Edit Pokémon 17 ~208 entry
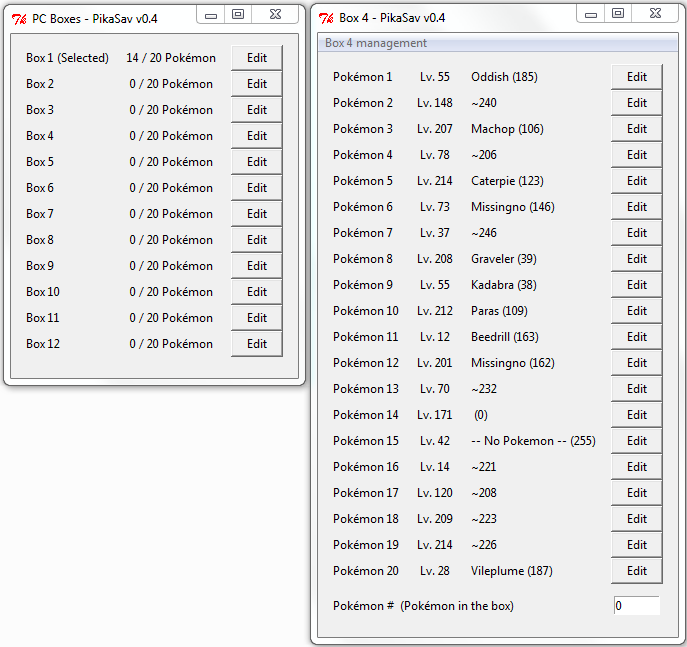 pos(637,493)
